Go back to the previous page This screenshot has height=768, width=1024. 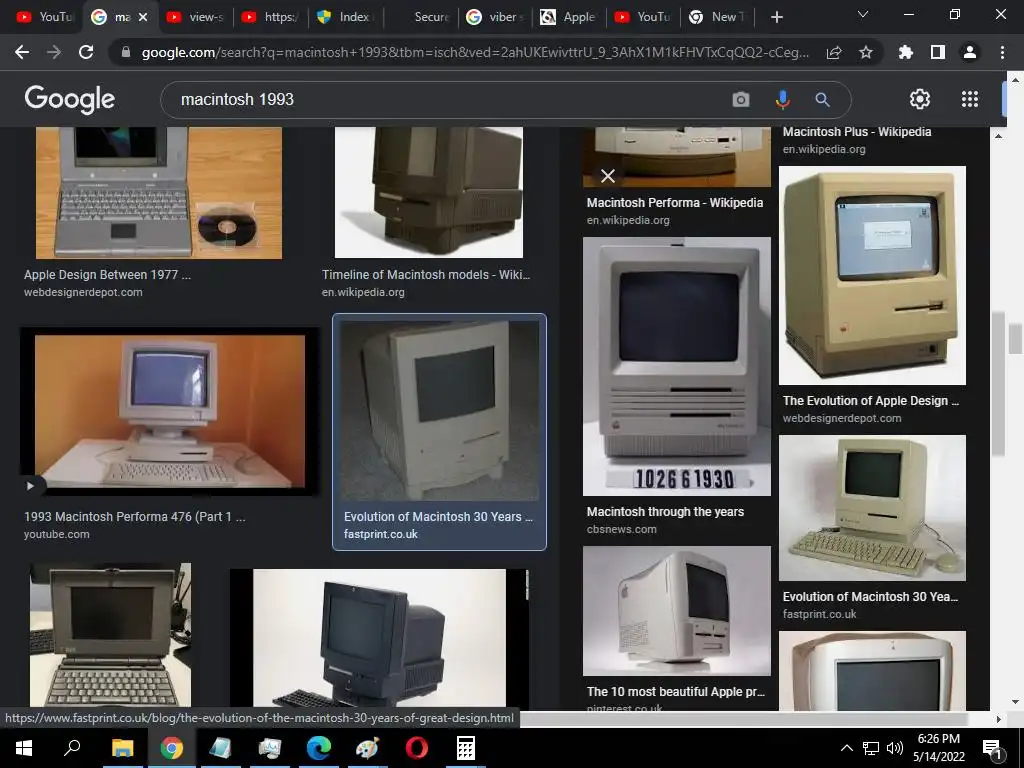[22, 52]
